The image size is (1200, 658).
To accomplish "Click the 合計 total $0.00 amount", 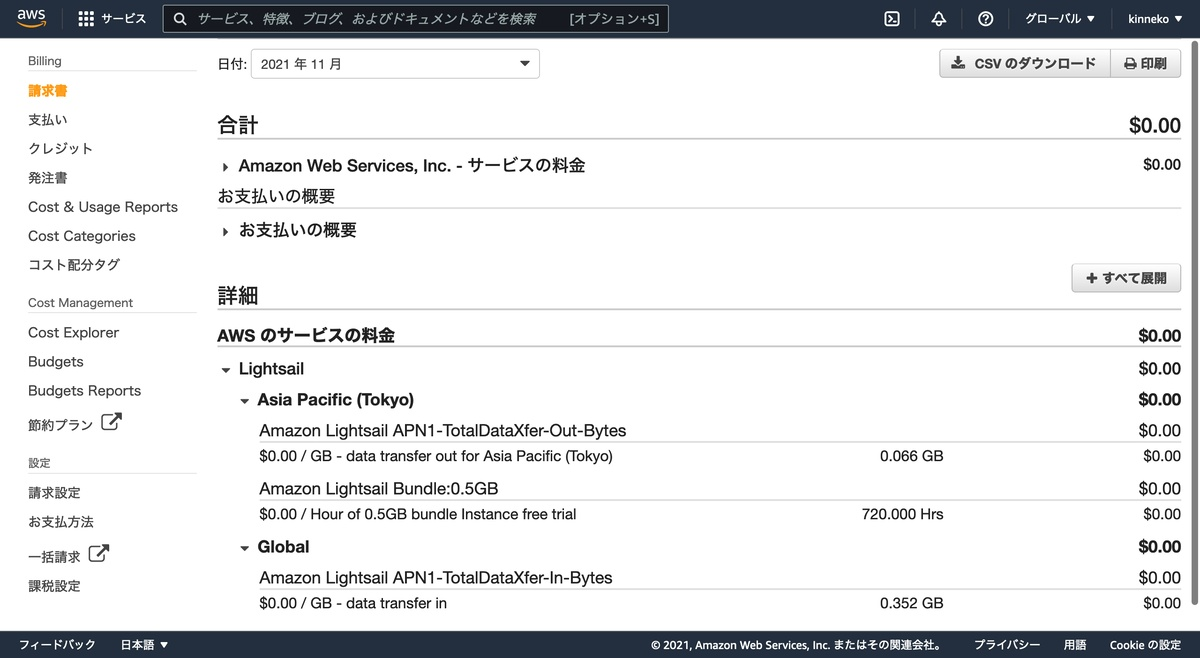I will 1155,125.
